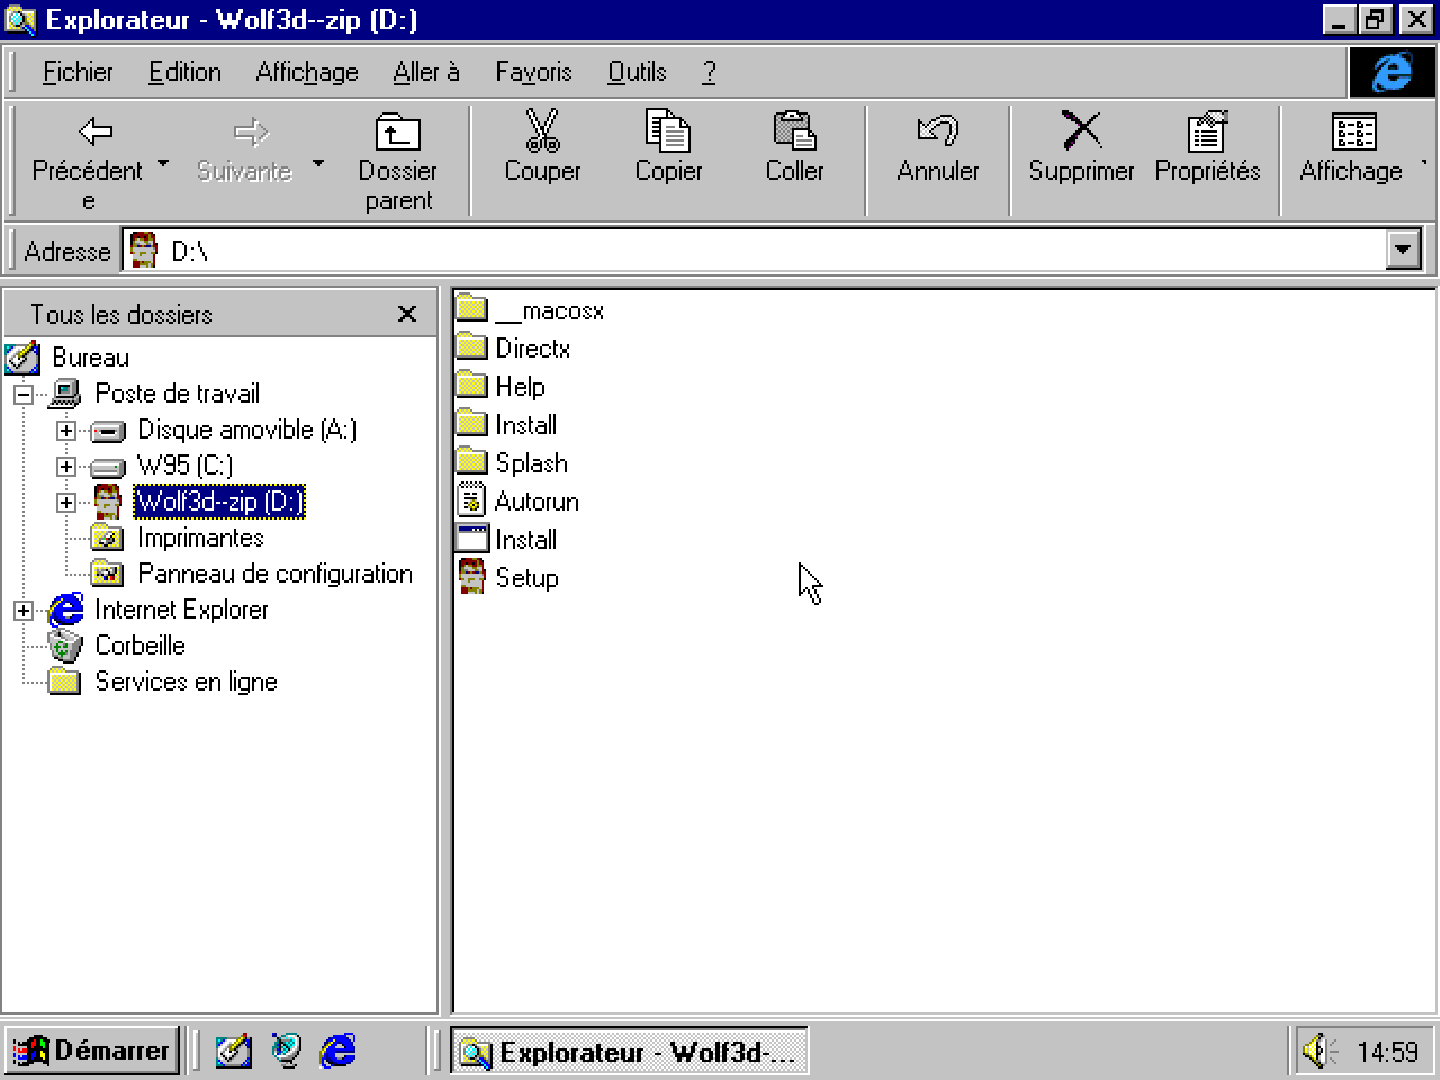
Task: Close the Tous les dossiers pane
Action: [407, 314]
